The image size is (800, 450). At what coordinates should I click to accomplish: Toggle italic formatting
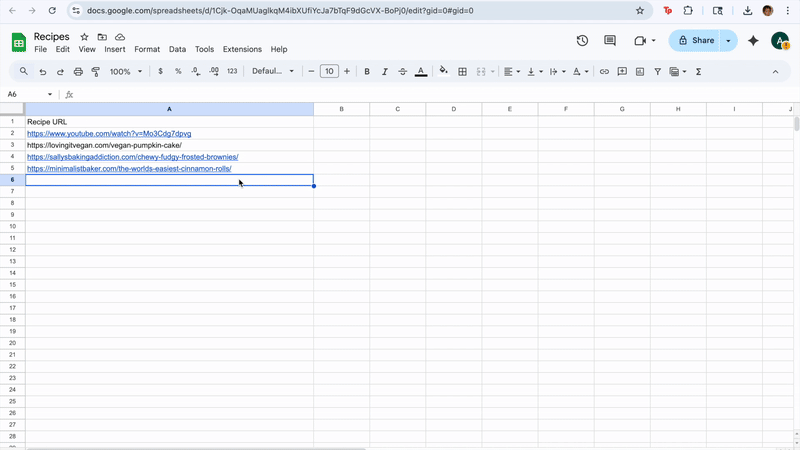pyautogui.click(x=385, y=72)
